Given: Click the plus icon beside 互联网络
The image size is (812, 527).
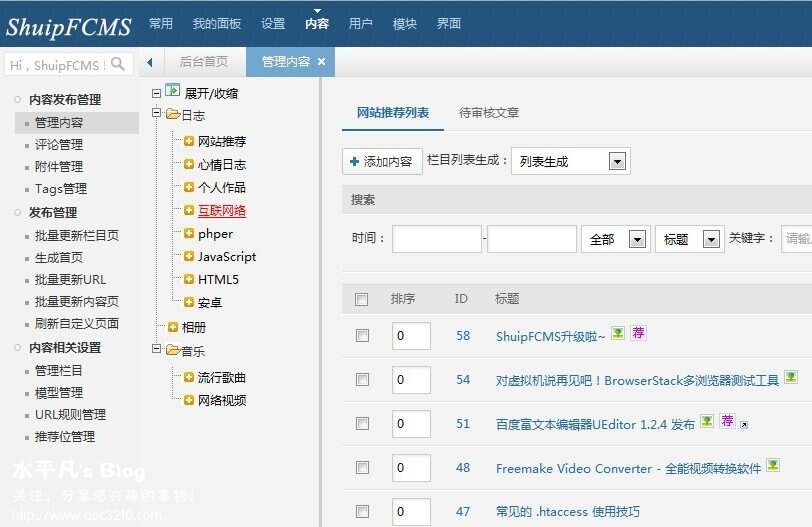Looking at the screenshot, I should [x=189, y=210].
